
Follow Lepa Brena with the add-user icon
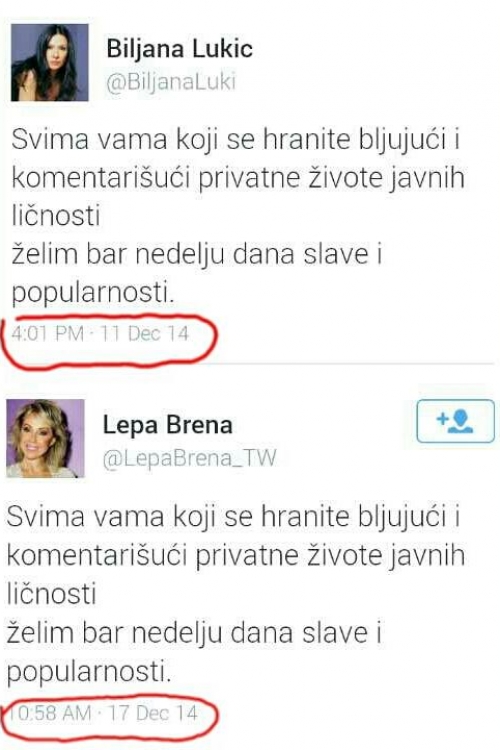pos(455,421)
